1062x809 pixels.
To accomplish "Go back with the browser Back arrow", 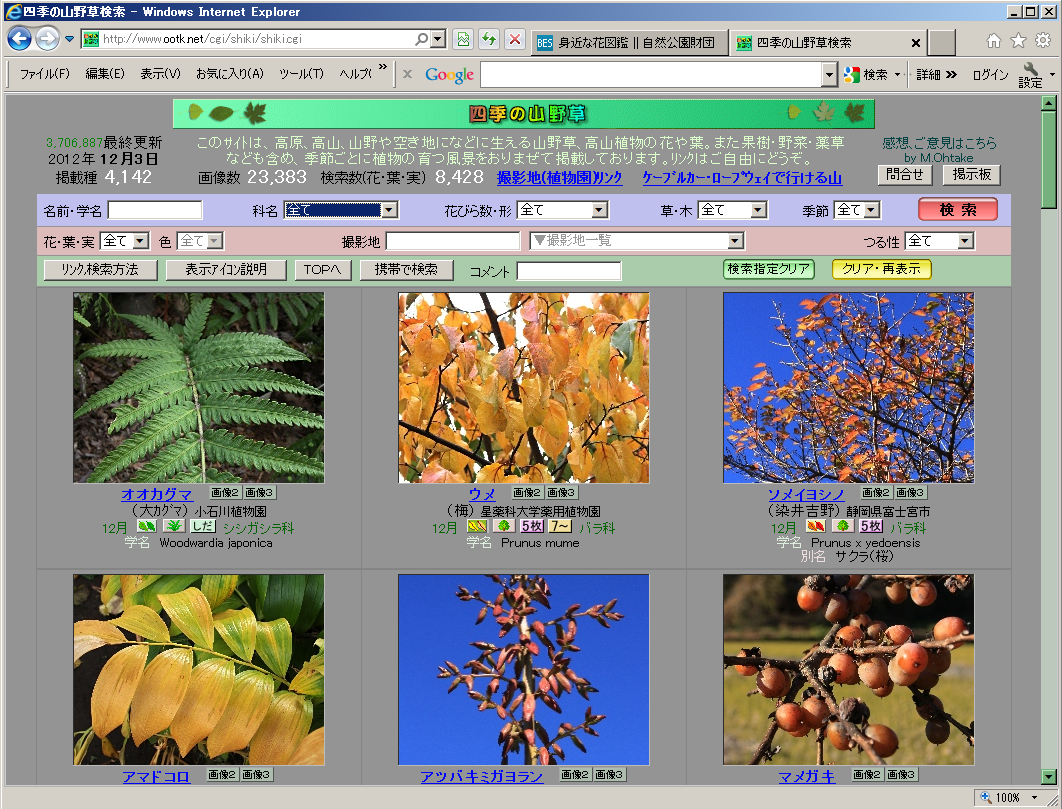I will click(x=19, y=39).
